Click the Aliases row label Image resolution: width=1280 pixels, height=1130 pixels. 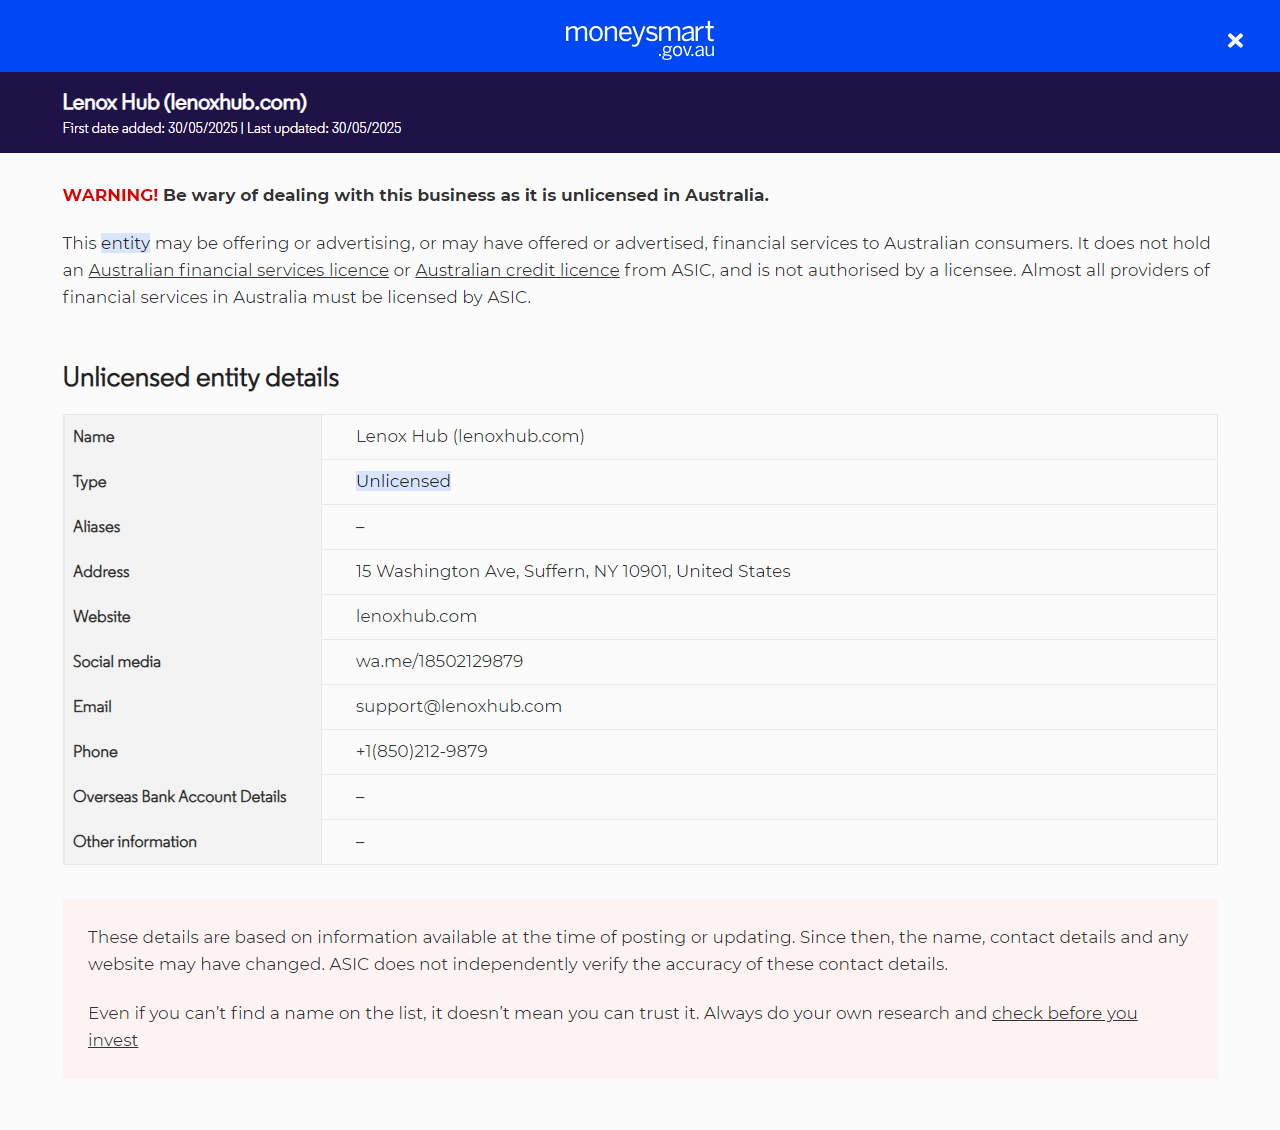pos(96,527)
